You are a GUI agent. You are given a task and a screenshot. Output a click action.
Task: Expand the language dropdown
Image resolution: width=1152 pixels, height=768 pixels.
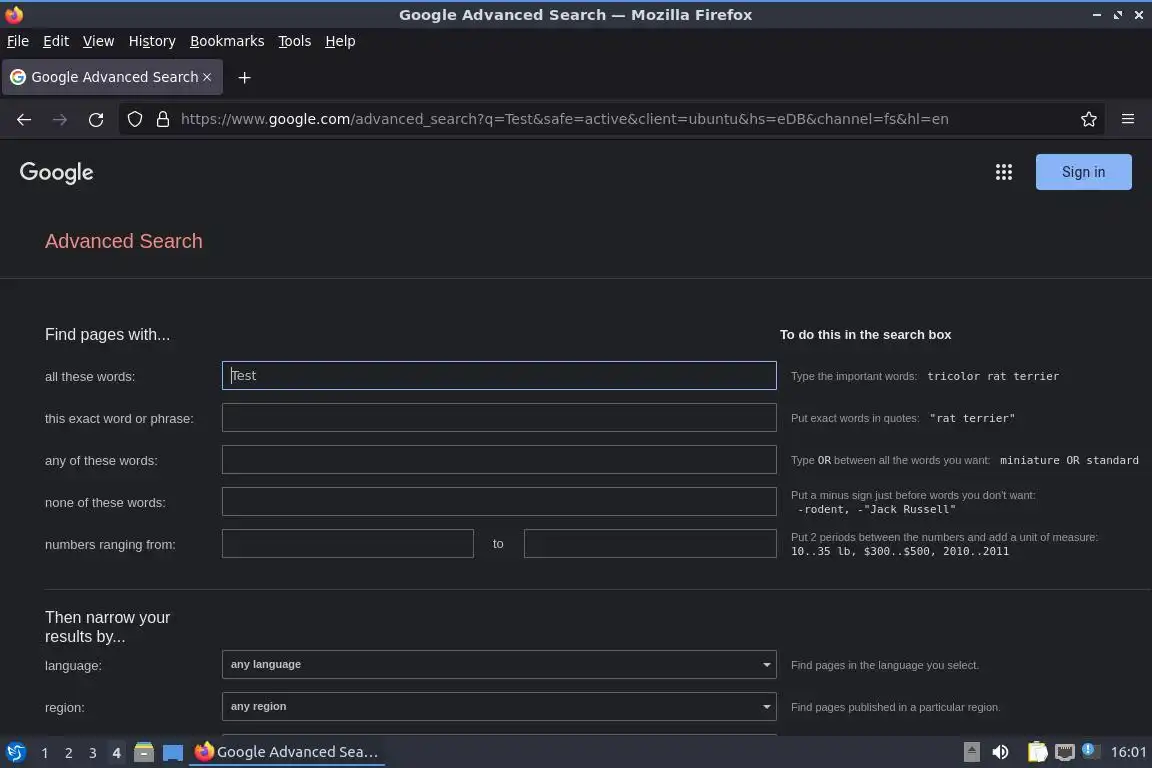[499, 664]
